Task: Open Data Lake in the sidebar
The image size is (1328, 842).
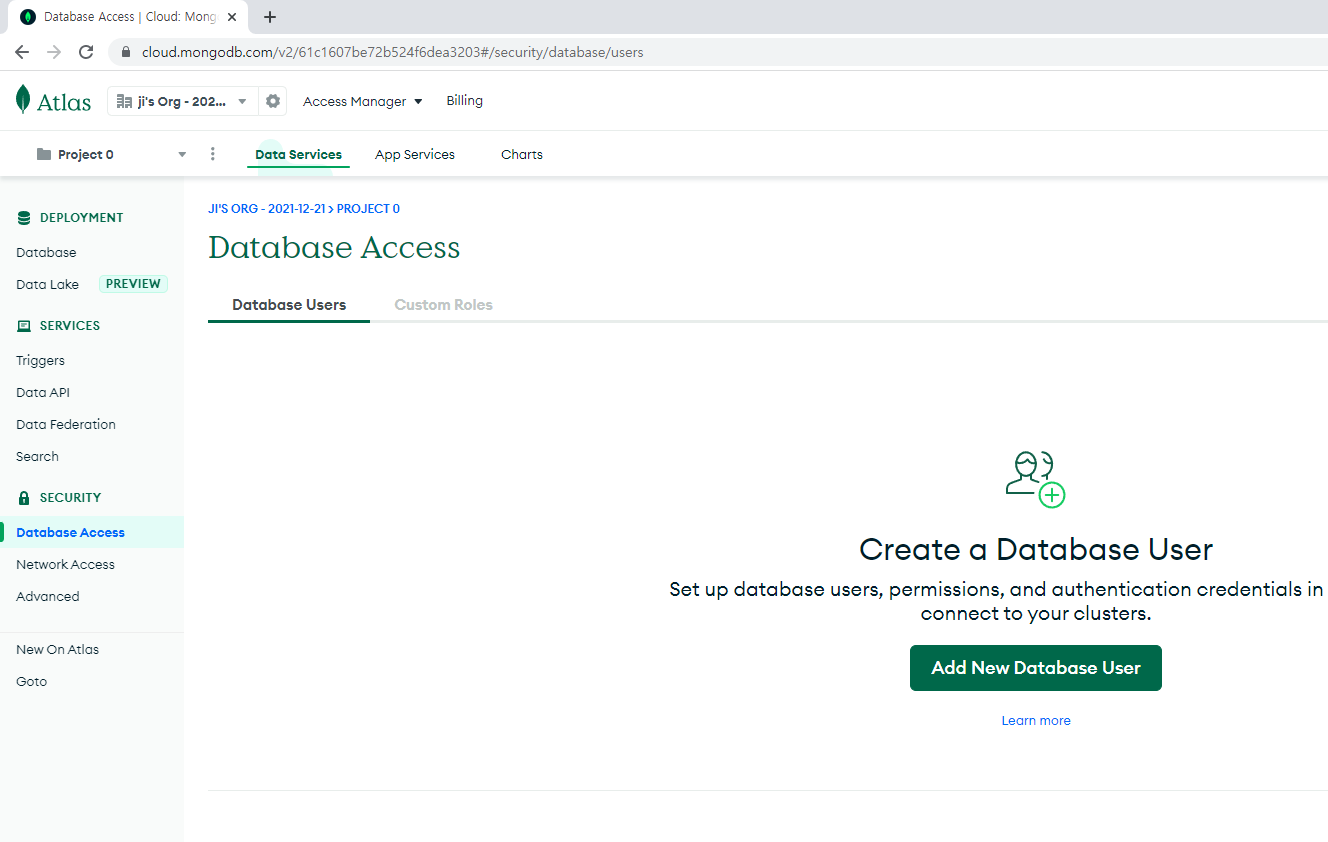Action: (47, 284)
